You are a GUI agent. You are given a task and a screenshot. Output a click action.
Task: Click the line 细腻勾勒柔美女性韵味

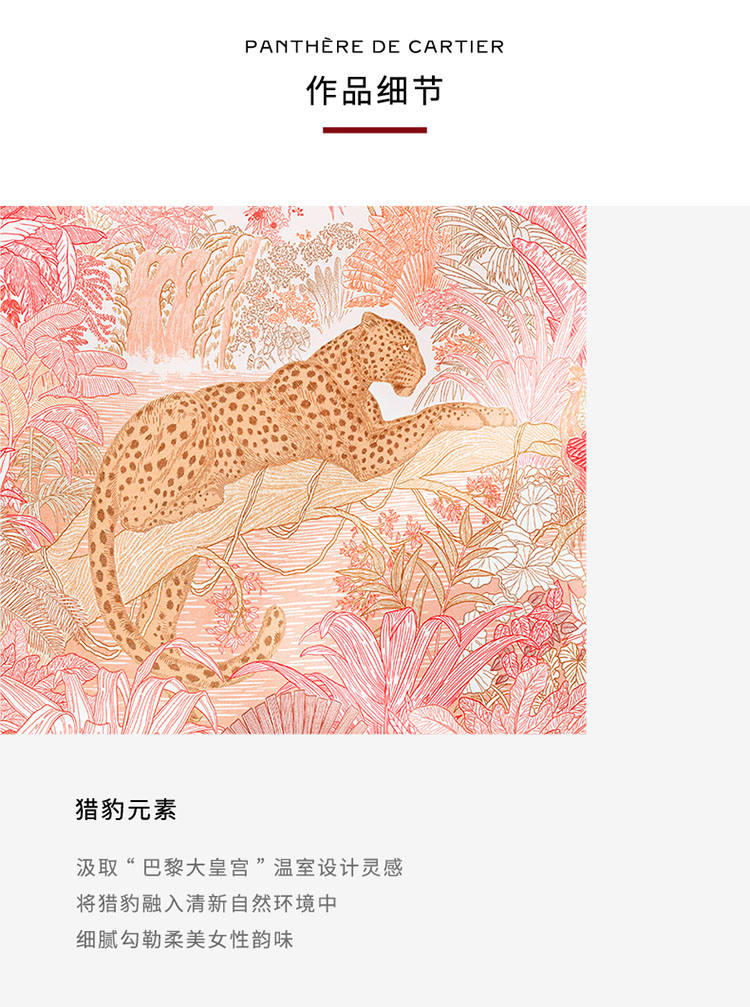[185, 939]
